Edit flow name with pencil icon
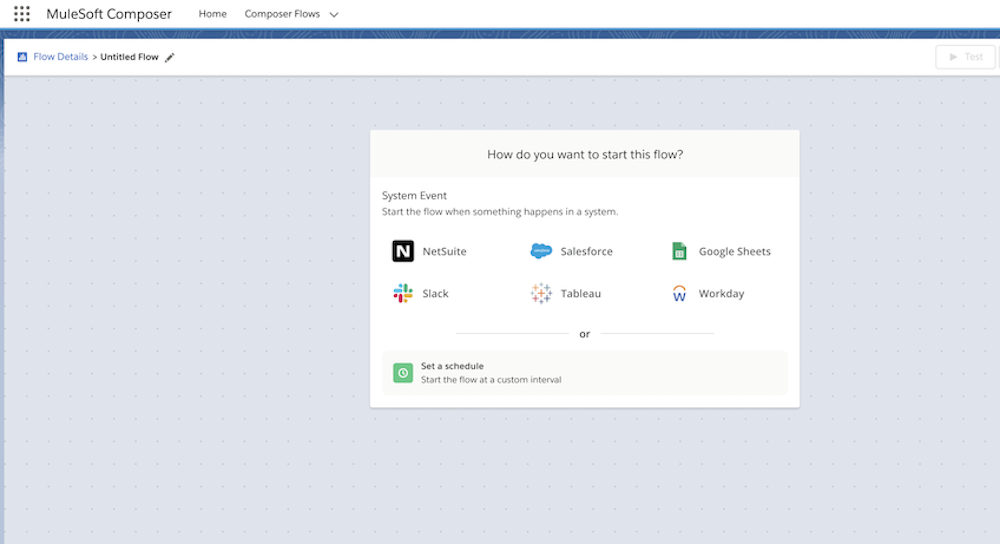The width and height of the screenshot is (1000, 544). coord(170,57)
